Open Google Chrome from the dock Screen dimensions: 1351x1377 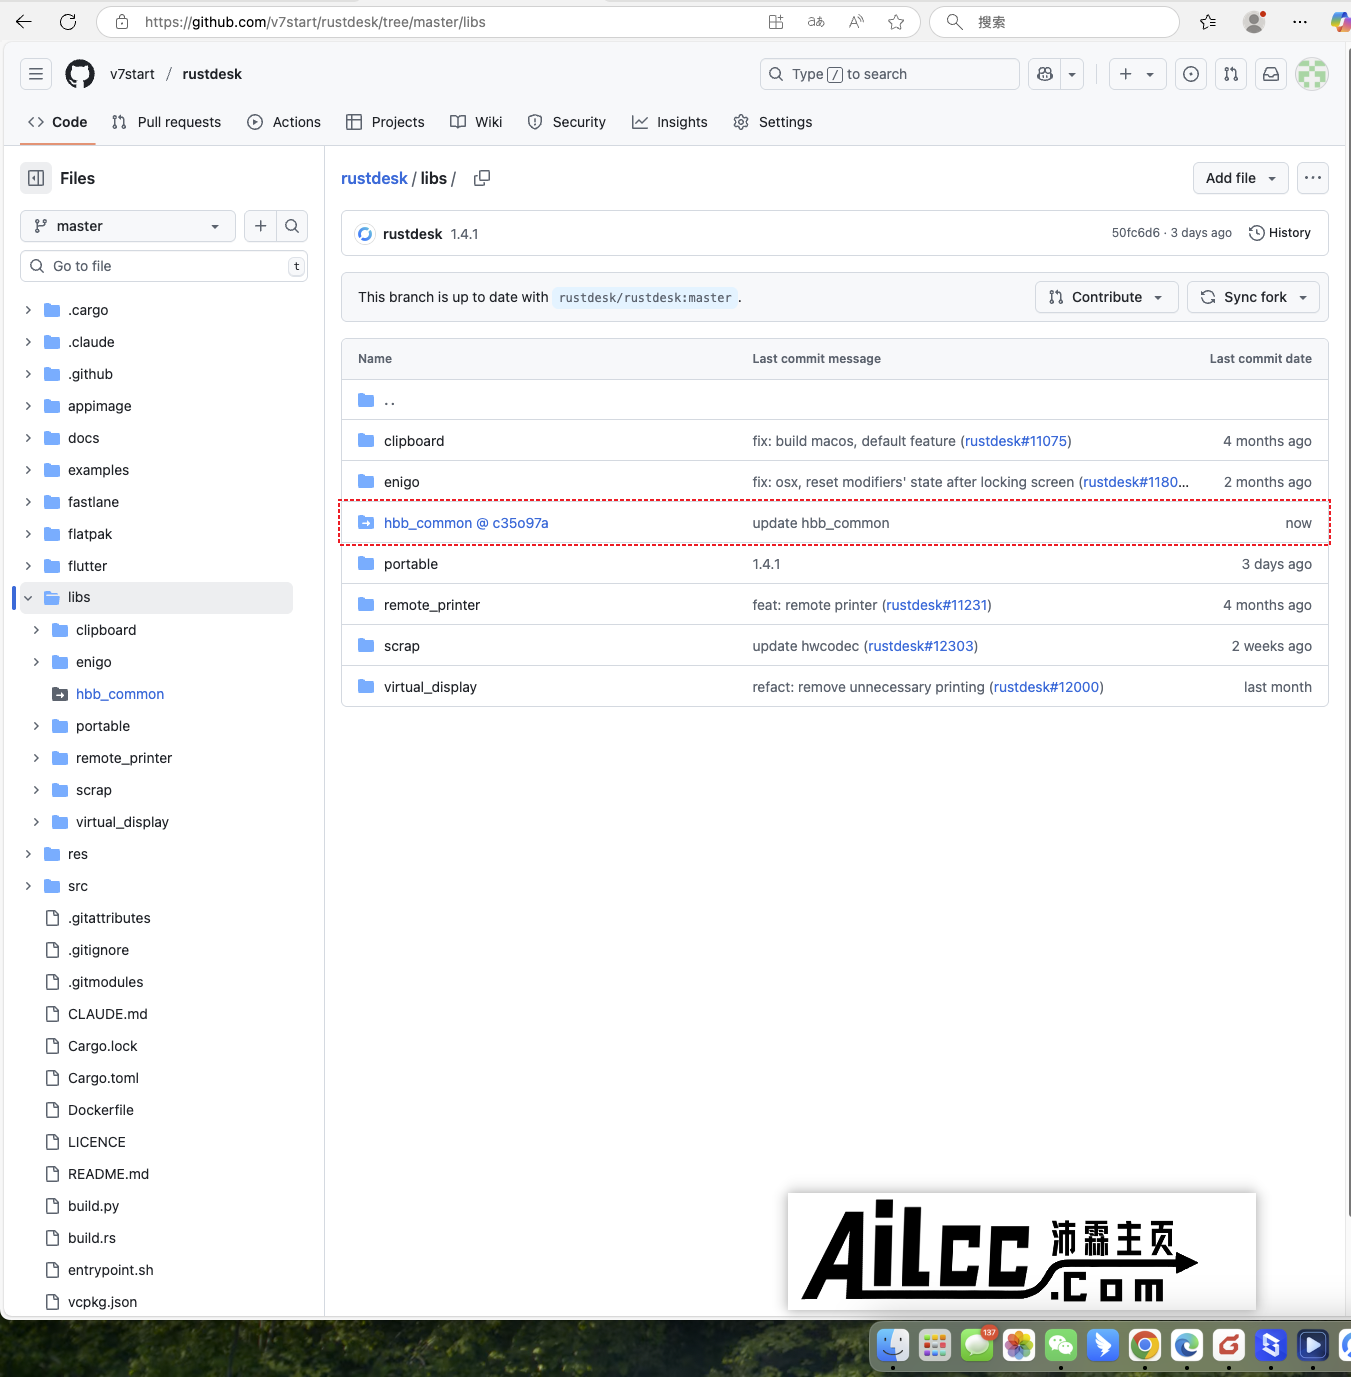point(1145,1345)
